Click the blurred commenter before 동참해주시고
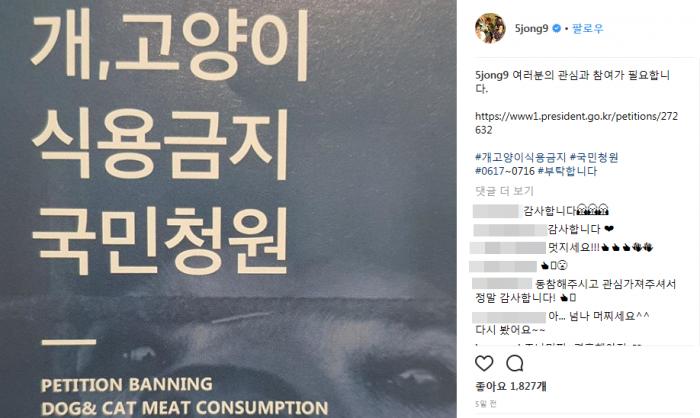The width and height of the screenshot is (700, 418). [502, 284]
